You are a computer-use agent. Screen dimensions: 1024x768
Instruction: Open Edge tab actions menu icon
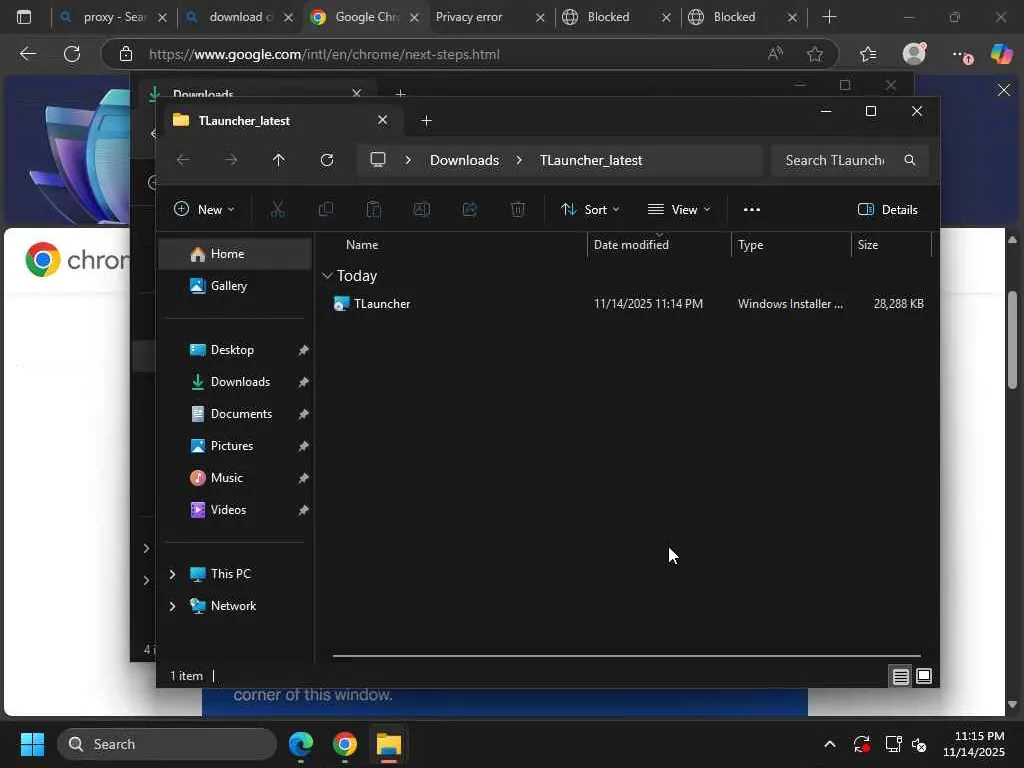coord(24,17)
